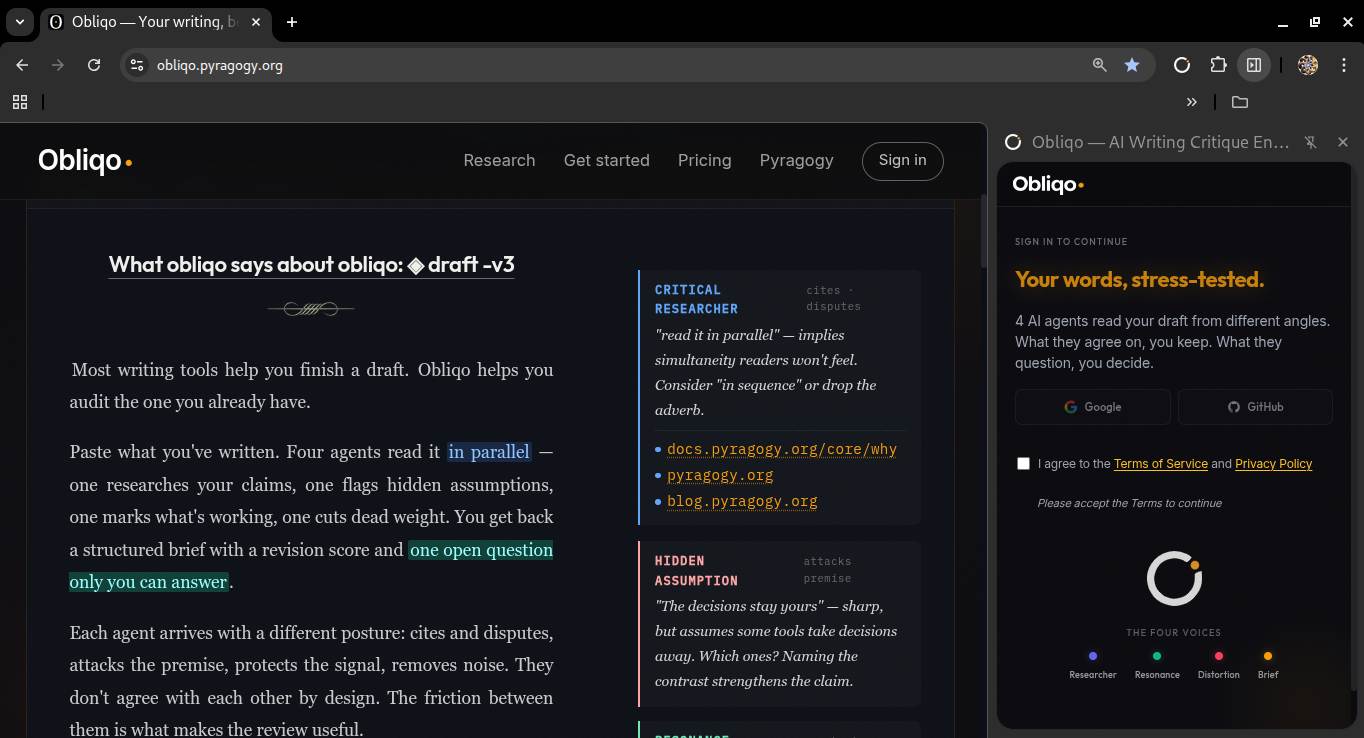Click the browser forward arrow
This screenshot has width=1364, height=738.
[58, 65]
